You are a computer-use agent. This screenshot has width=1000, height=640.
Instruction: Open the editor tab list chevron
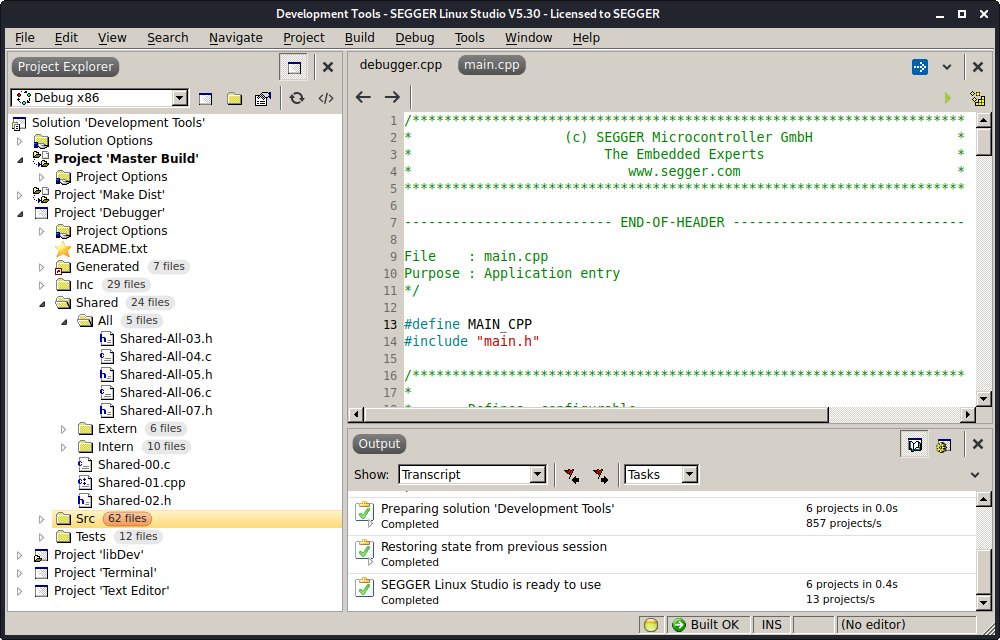(x=947, y=67)
